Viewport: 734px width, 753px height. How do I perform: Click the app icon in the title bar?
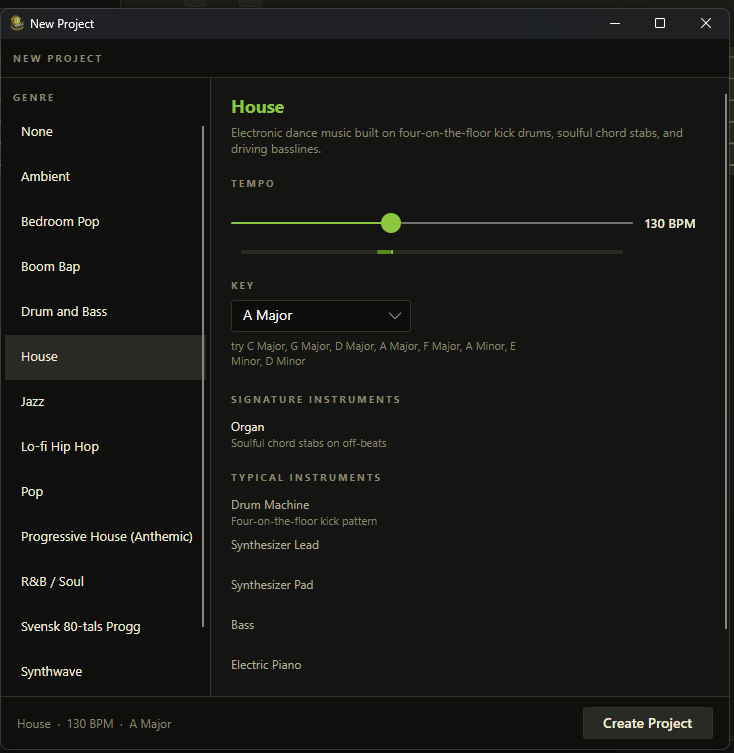coord(17,23)
